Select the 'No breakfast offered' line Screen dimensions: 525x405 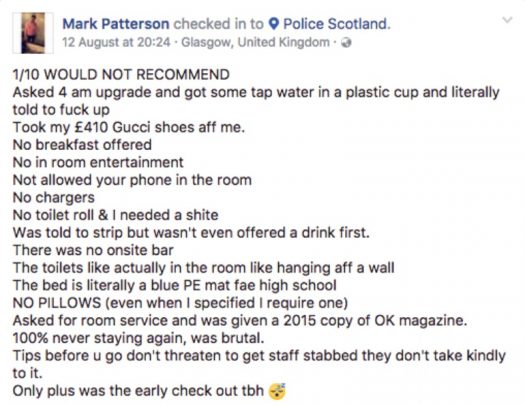(82, 145)
